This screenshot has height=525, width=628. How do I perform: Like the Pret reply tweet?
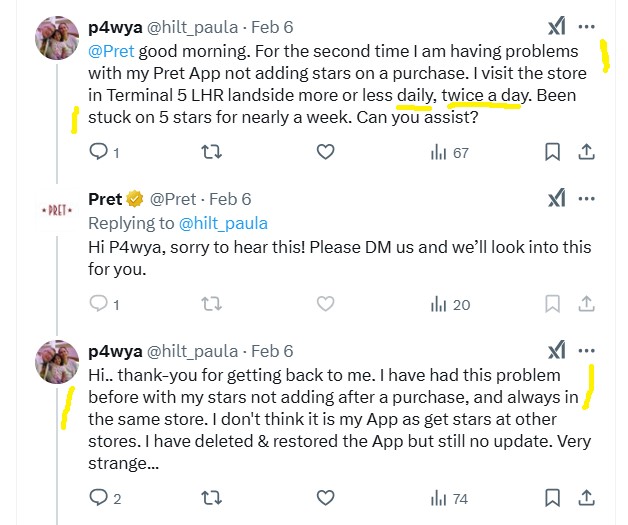pyautogui.click(x=325, y=304)
